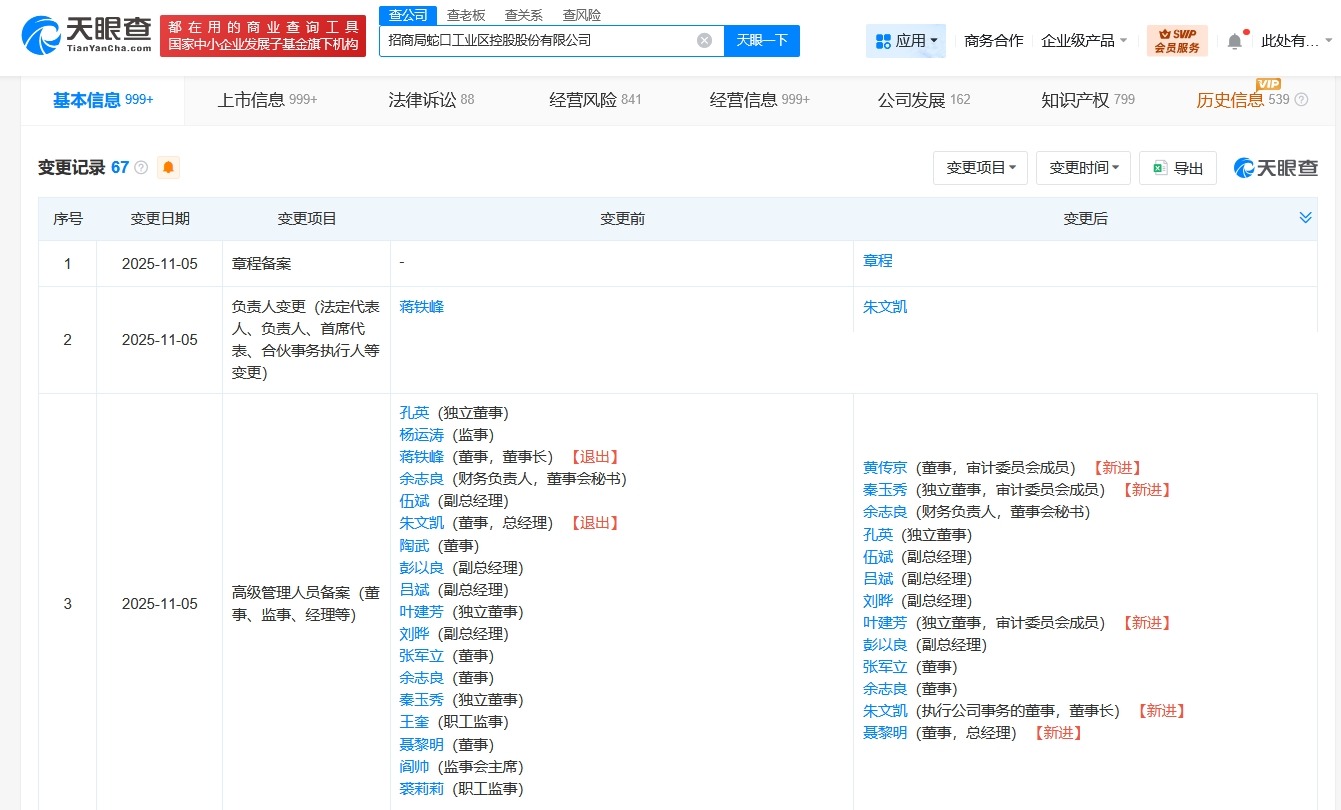
Task: Open the notification bell in the top bar
Action: [x=1233, y=40]
